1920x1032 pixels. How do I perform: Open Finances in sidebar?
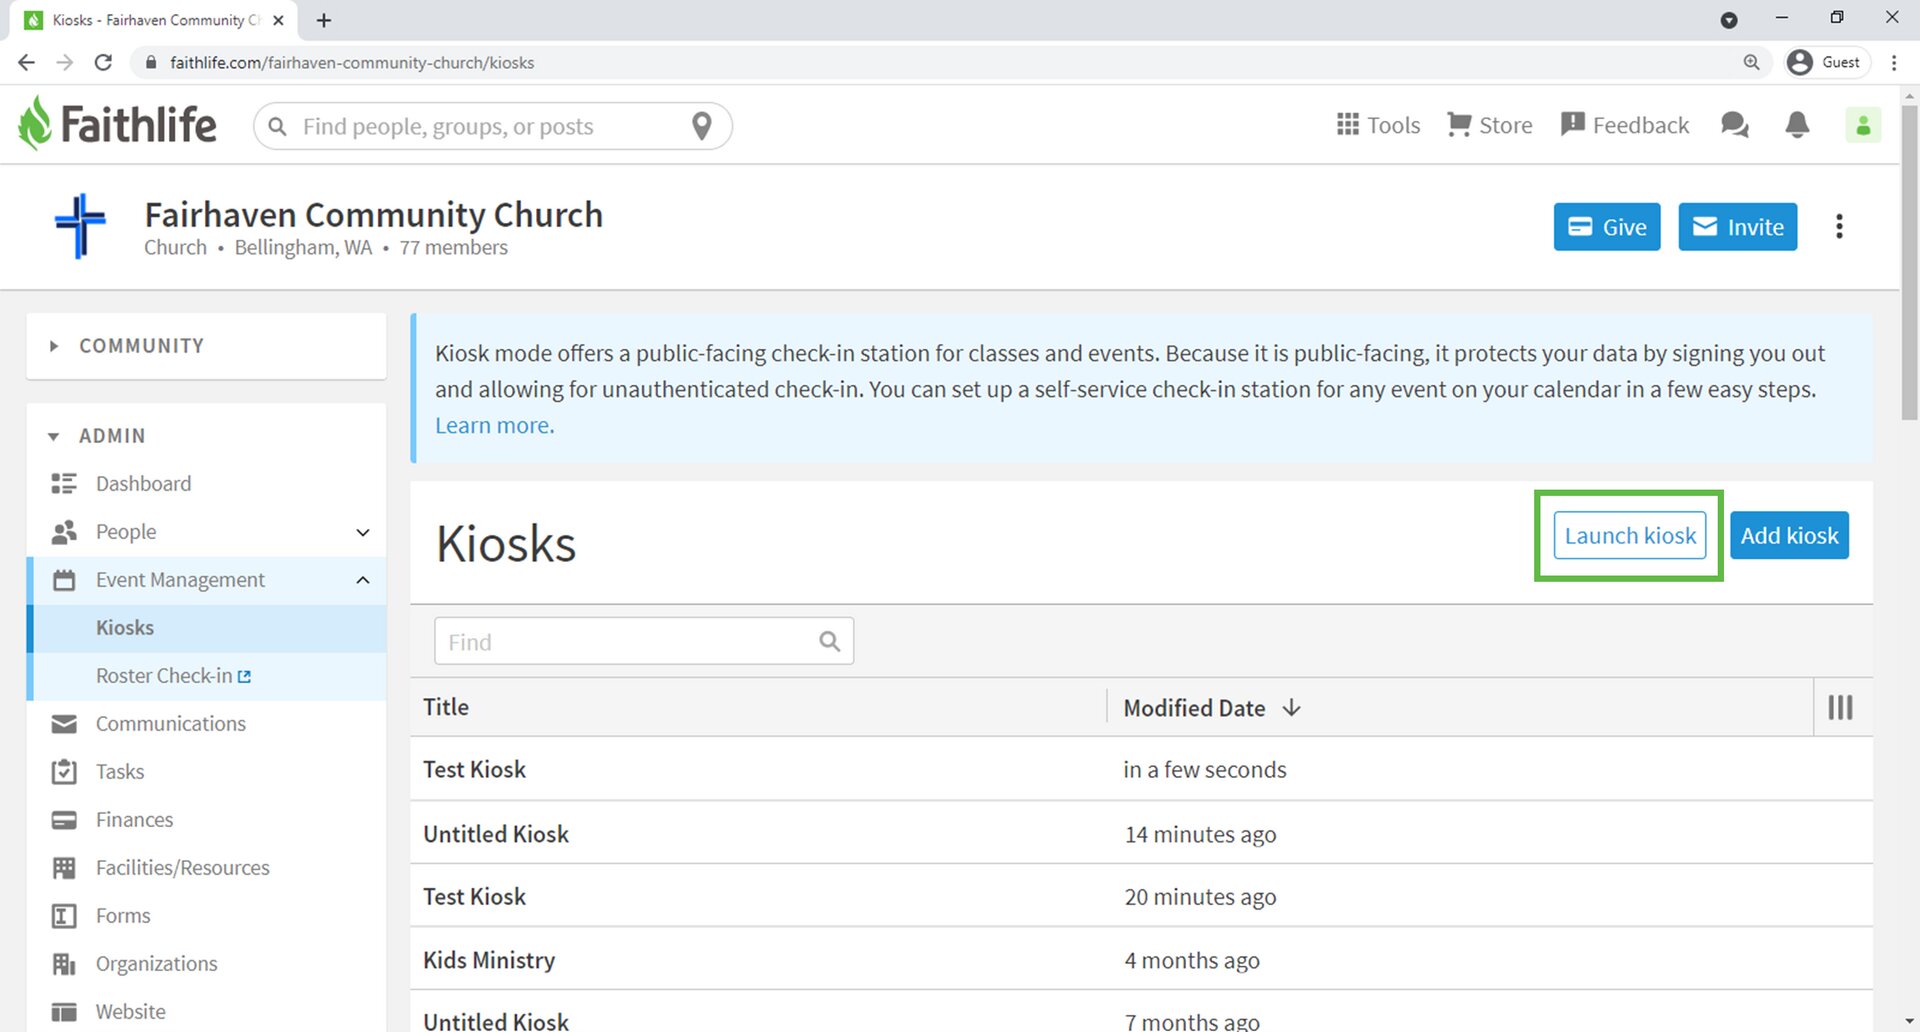(134, 820)
